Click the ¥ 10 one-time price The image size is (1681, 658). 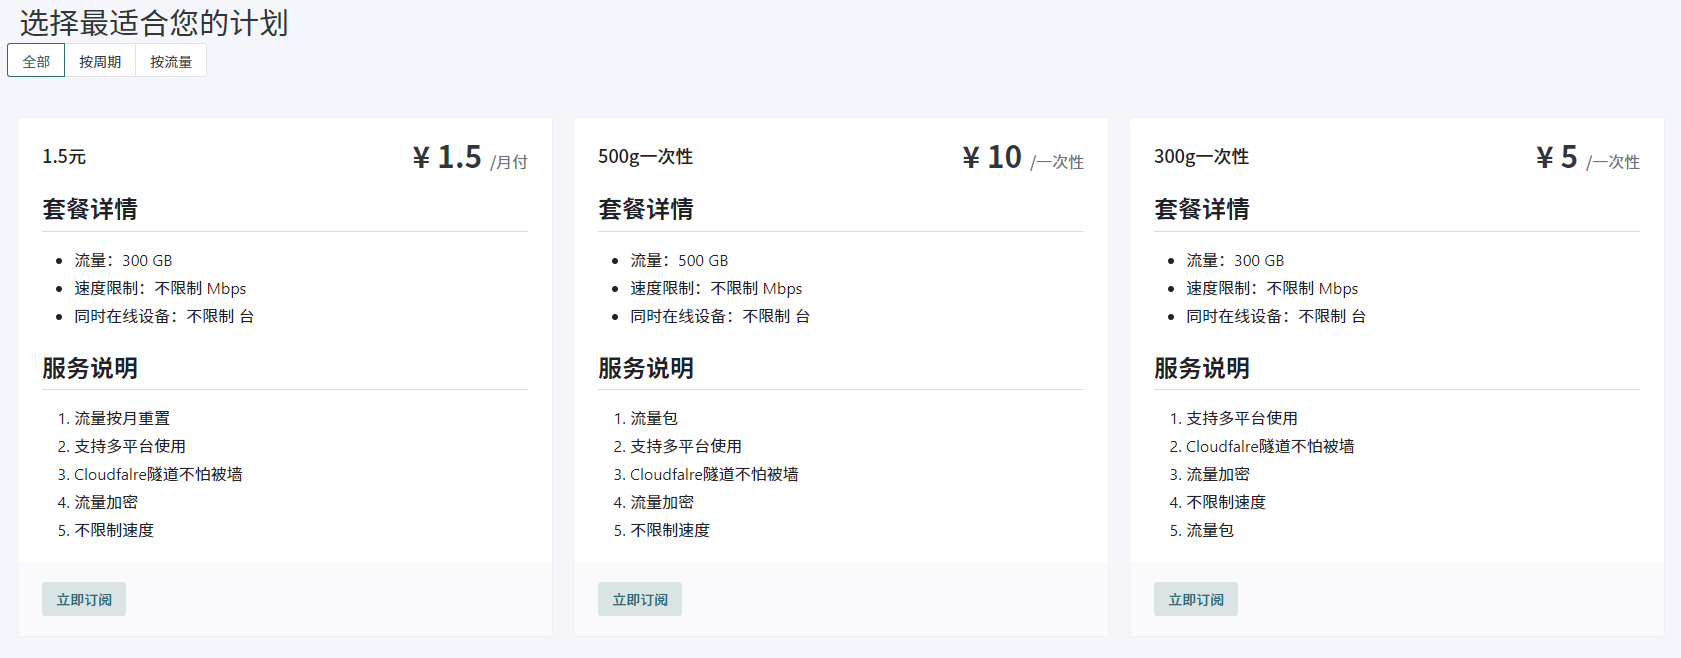[x=992, y=157]
